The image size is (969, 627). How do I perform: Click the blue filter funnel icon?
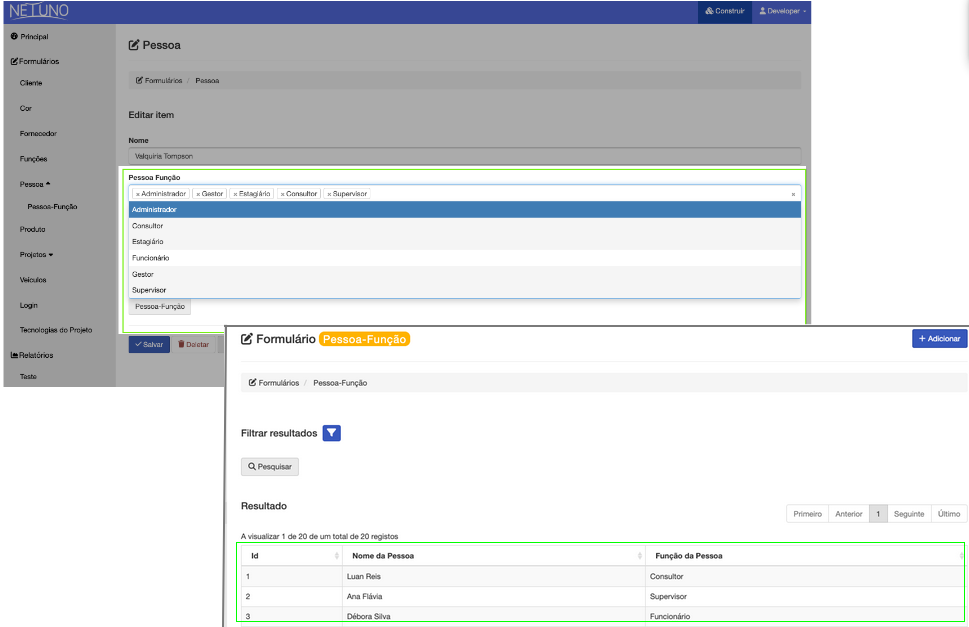(x=333, y=433)
